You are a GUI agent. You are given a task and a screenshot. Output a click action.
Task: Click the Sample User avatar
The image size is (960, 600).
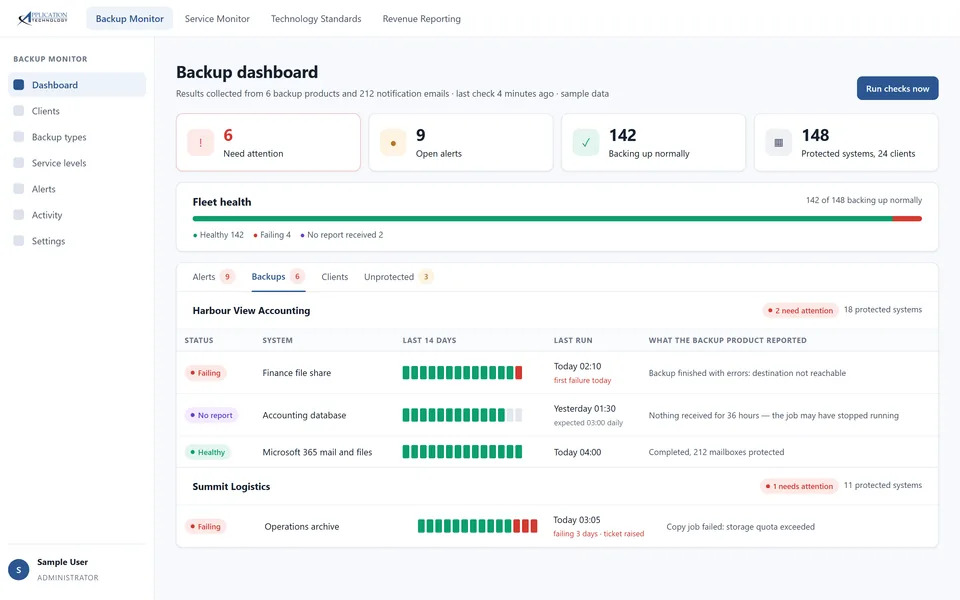[x=18, y=569]
